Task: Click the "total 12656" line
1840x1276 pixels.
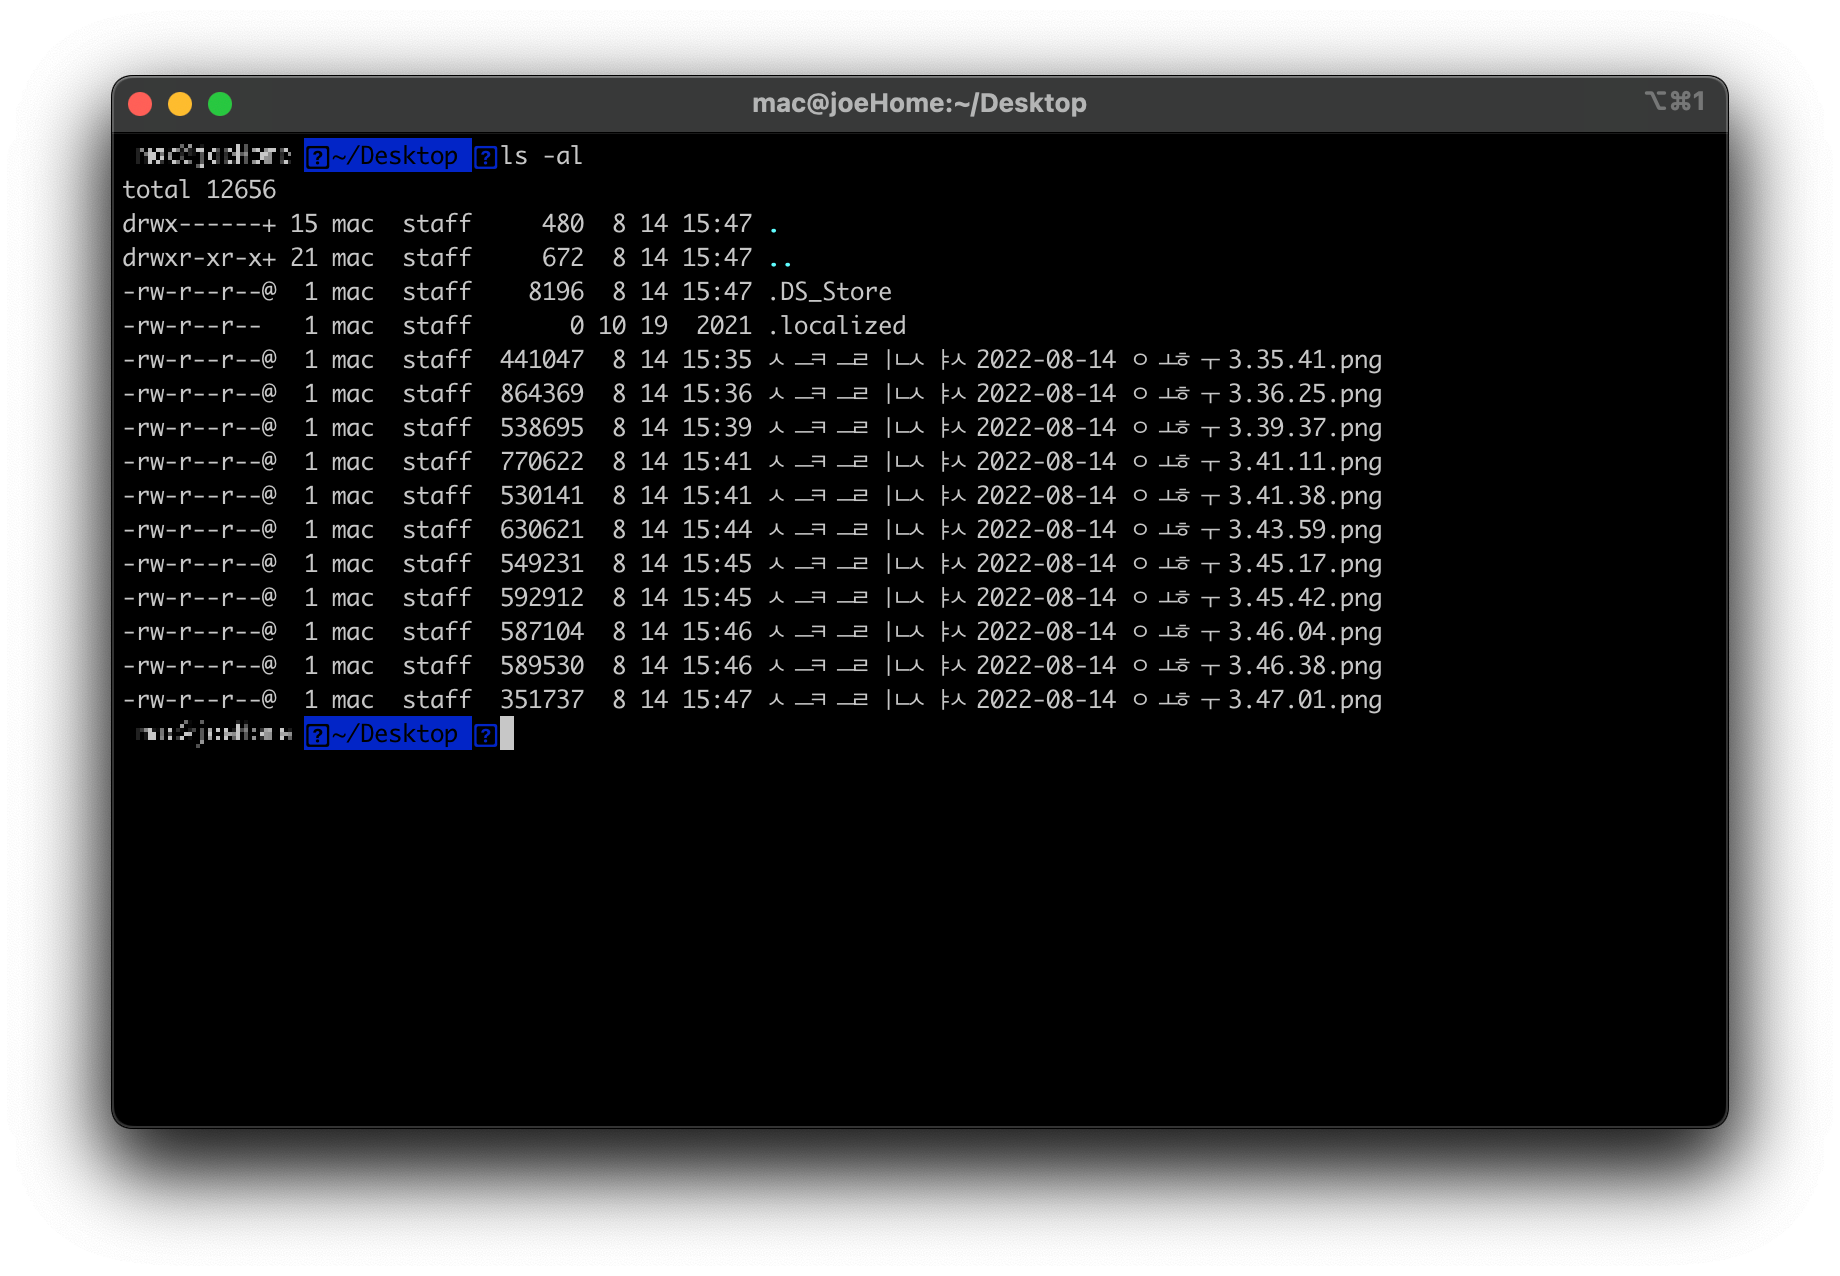Action: pyautogui.click(x=199, y=190)
